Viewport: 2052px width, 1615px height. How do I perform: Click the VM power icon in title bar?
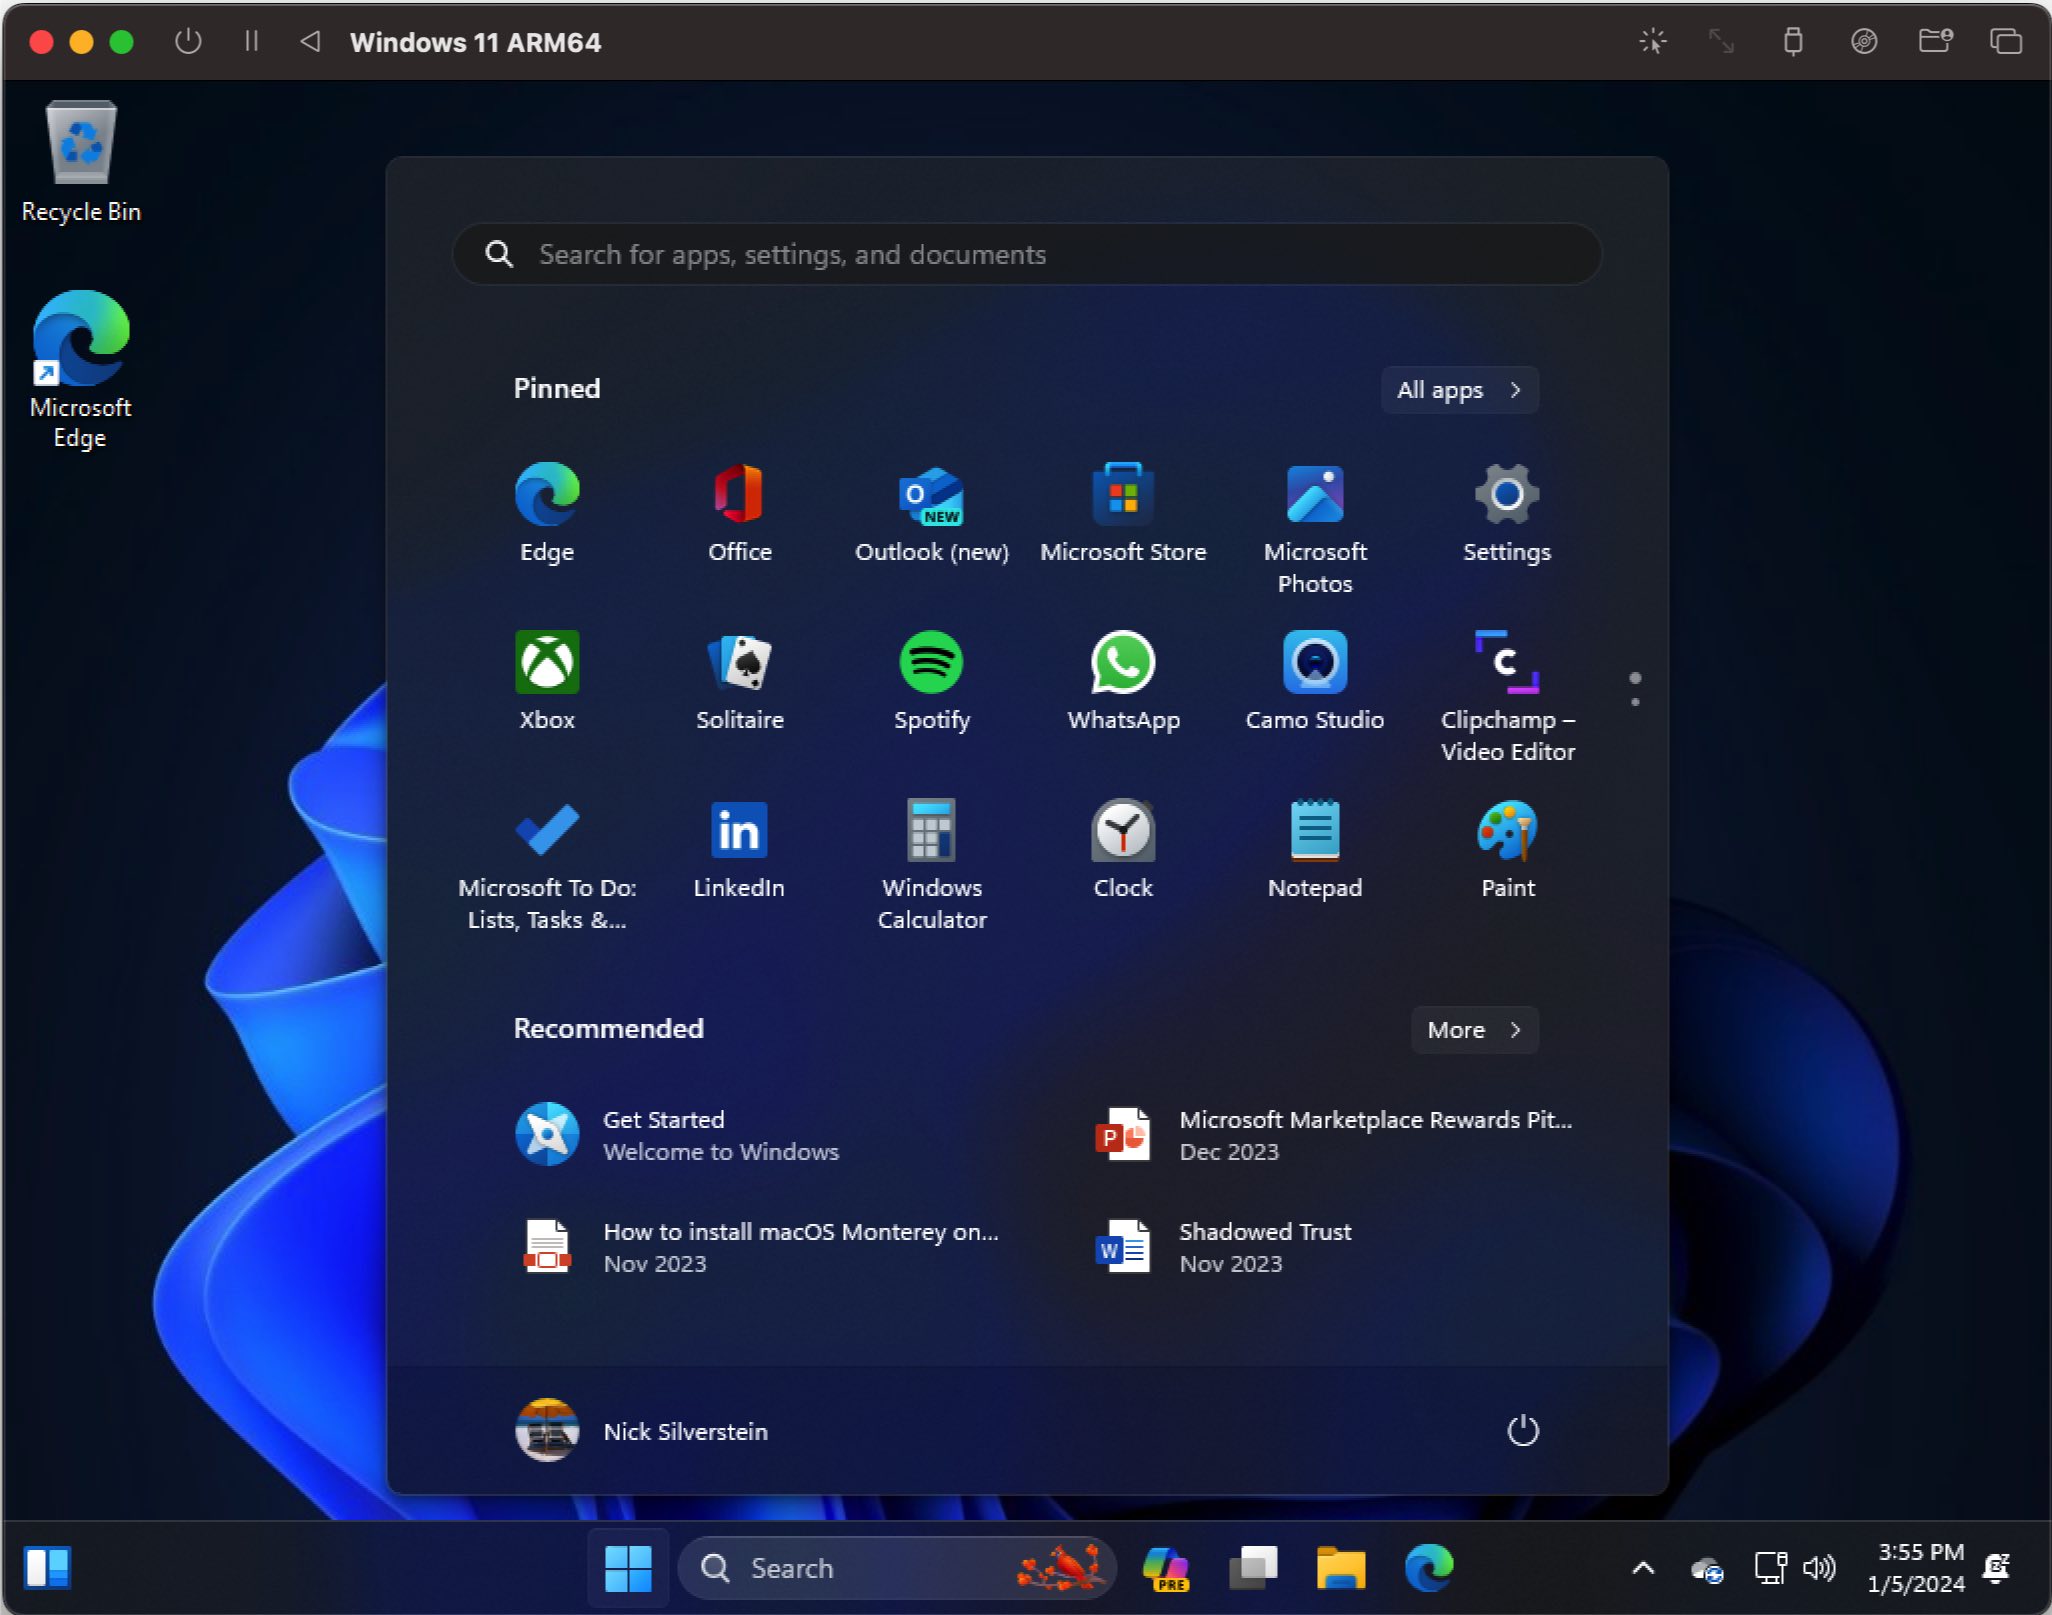pos(188,41)
